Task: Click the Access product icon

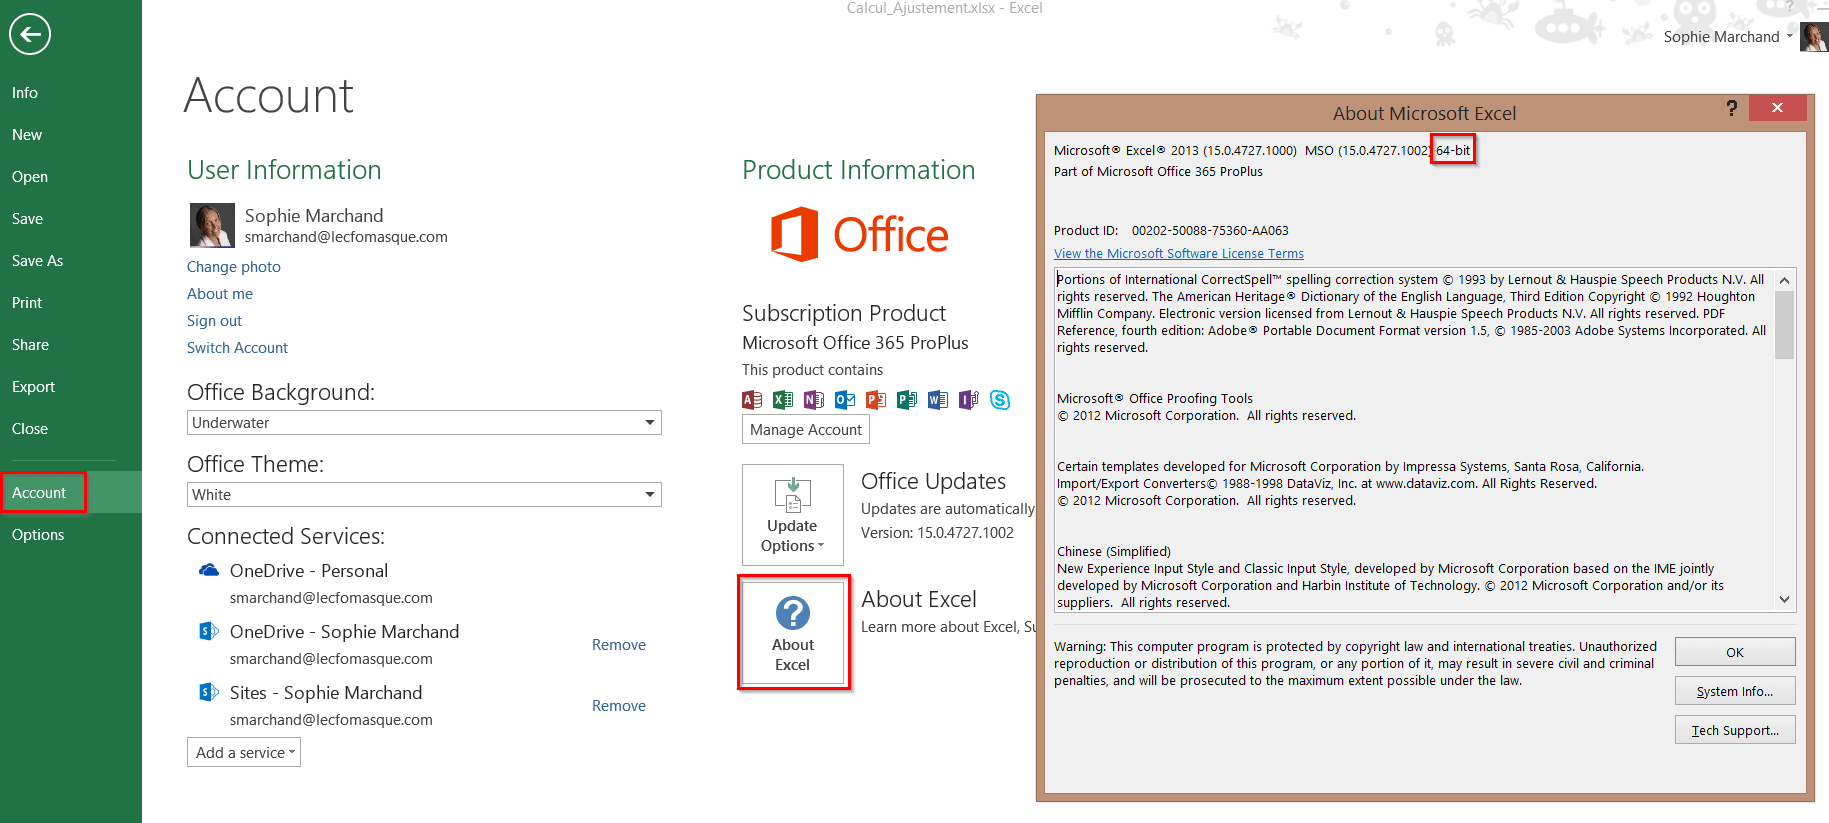Action: point(752,400)
